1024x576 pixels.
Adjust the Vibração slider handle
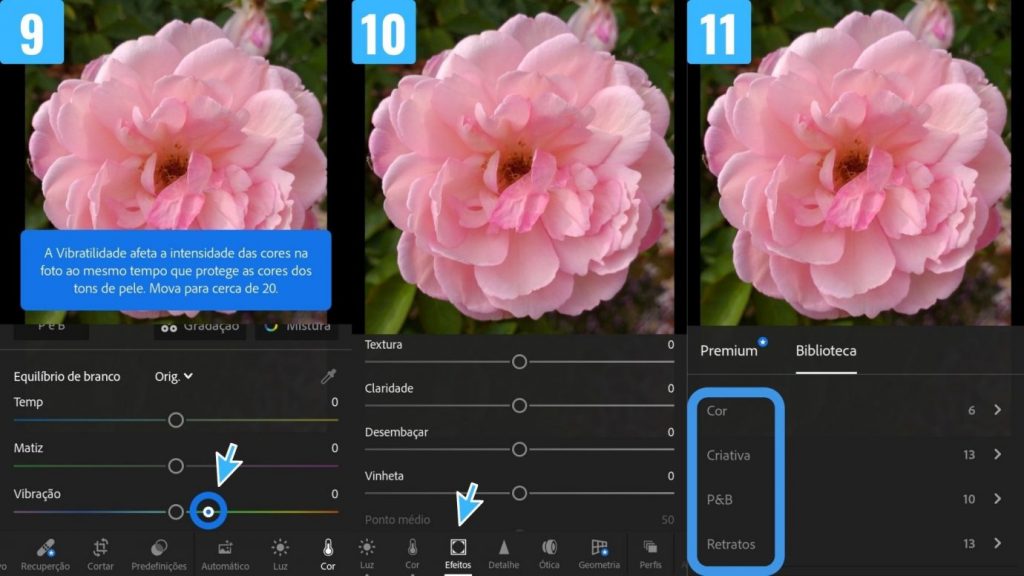pos(176,512)
